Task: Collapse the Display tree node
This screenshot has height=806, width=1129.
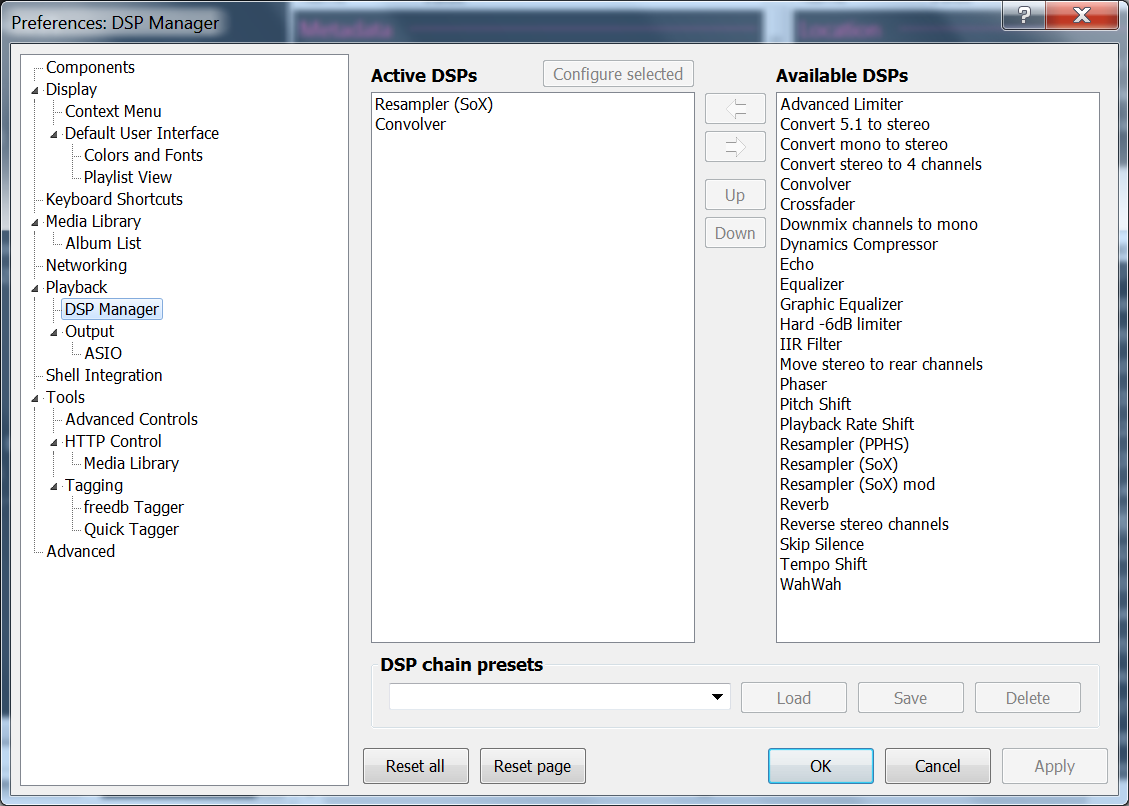Action: (36, 90)
